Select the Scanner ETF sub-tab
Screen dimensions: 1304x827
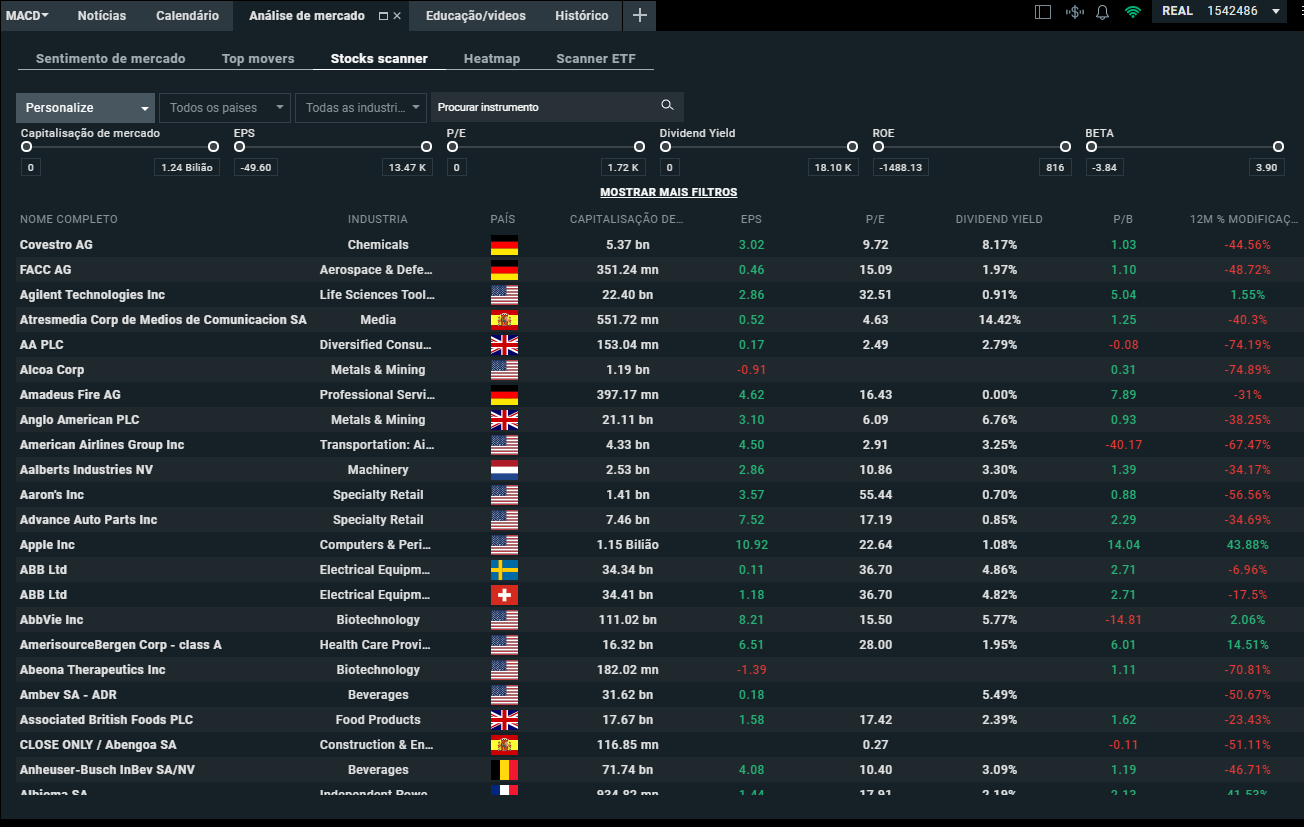click(x=596, y=58)
